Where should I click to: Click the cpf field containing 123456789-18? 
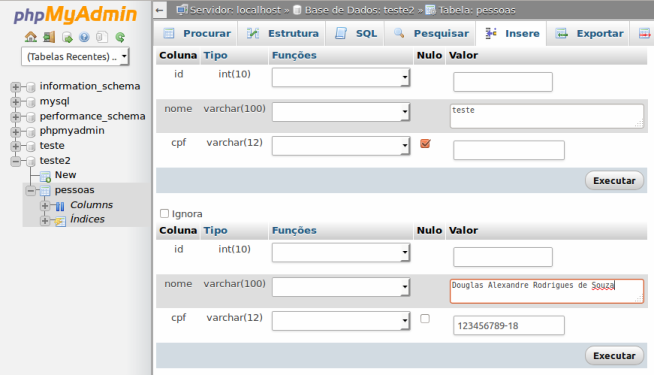pos(509,325)
